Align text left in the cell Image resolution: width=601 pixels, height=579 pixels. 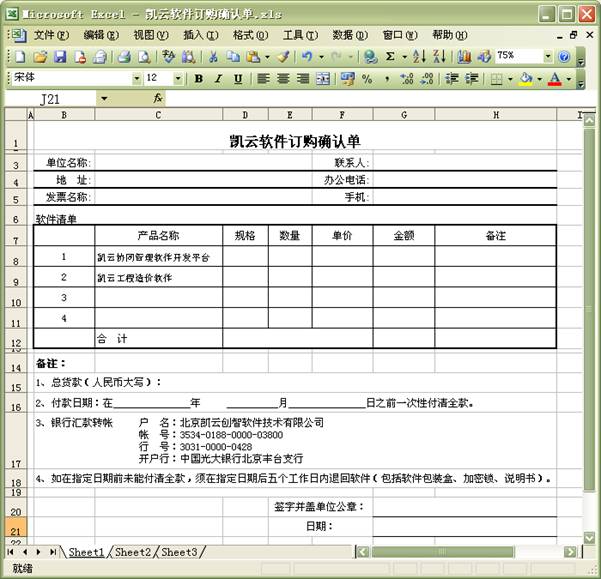pos(263,79)
